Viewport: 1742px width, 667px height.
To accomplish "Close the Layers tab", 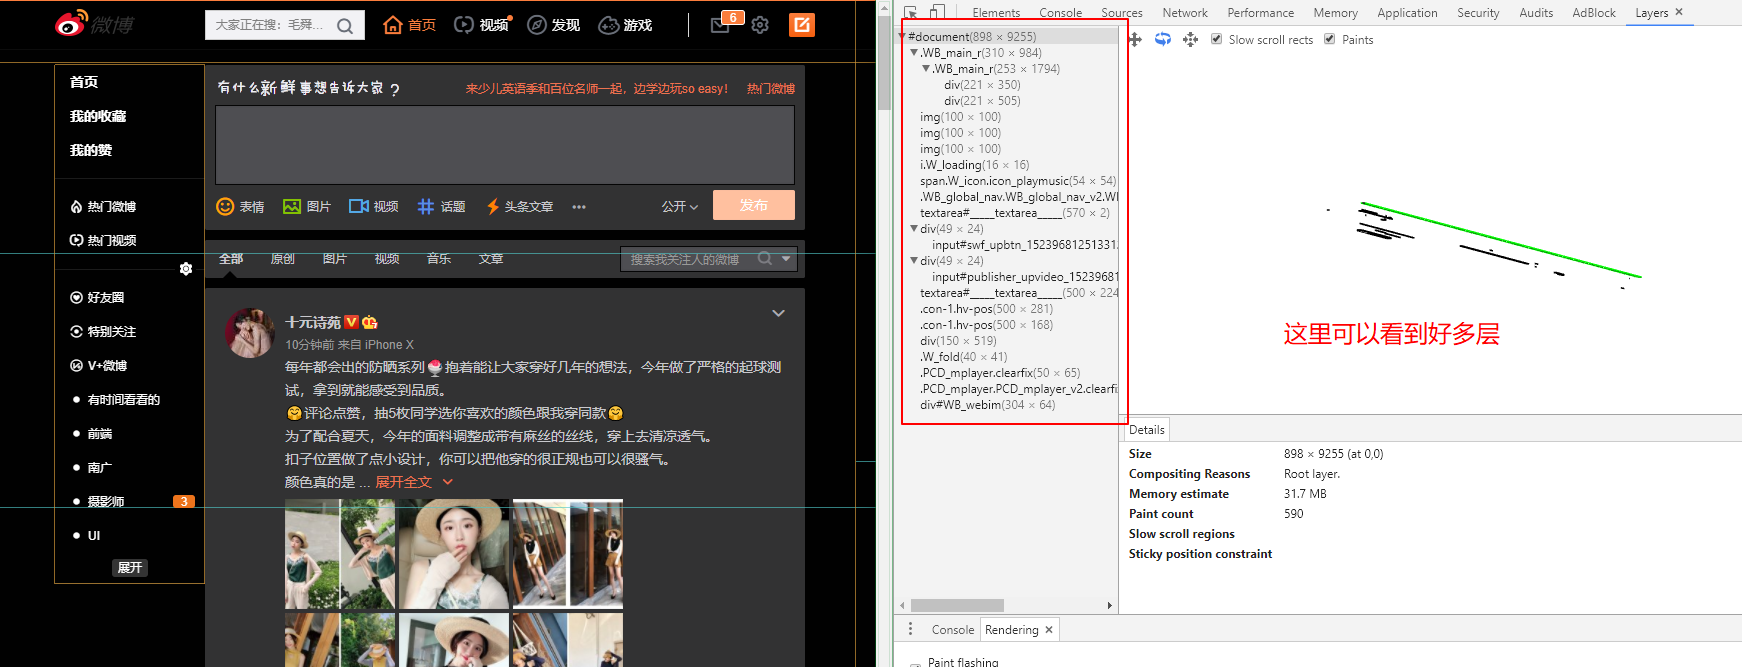I will pyautogui.click(x=1679, y=12).
